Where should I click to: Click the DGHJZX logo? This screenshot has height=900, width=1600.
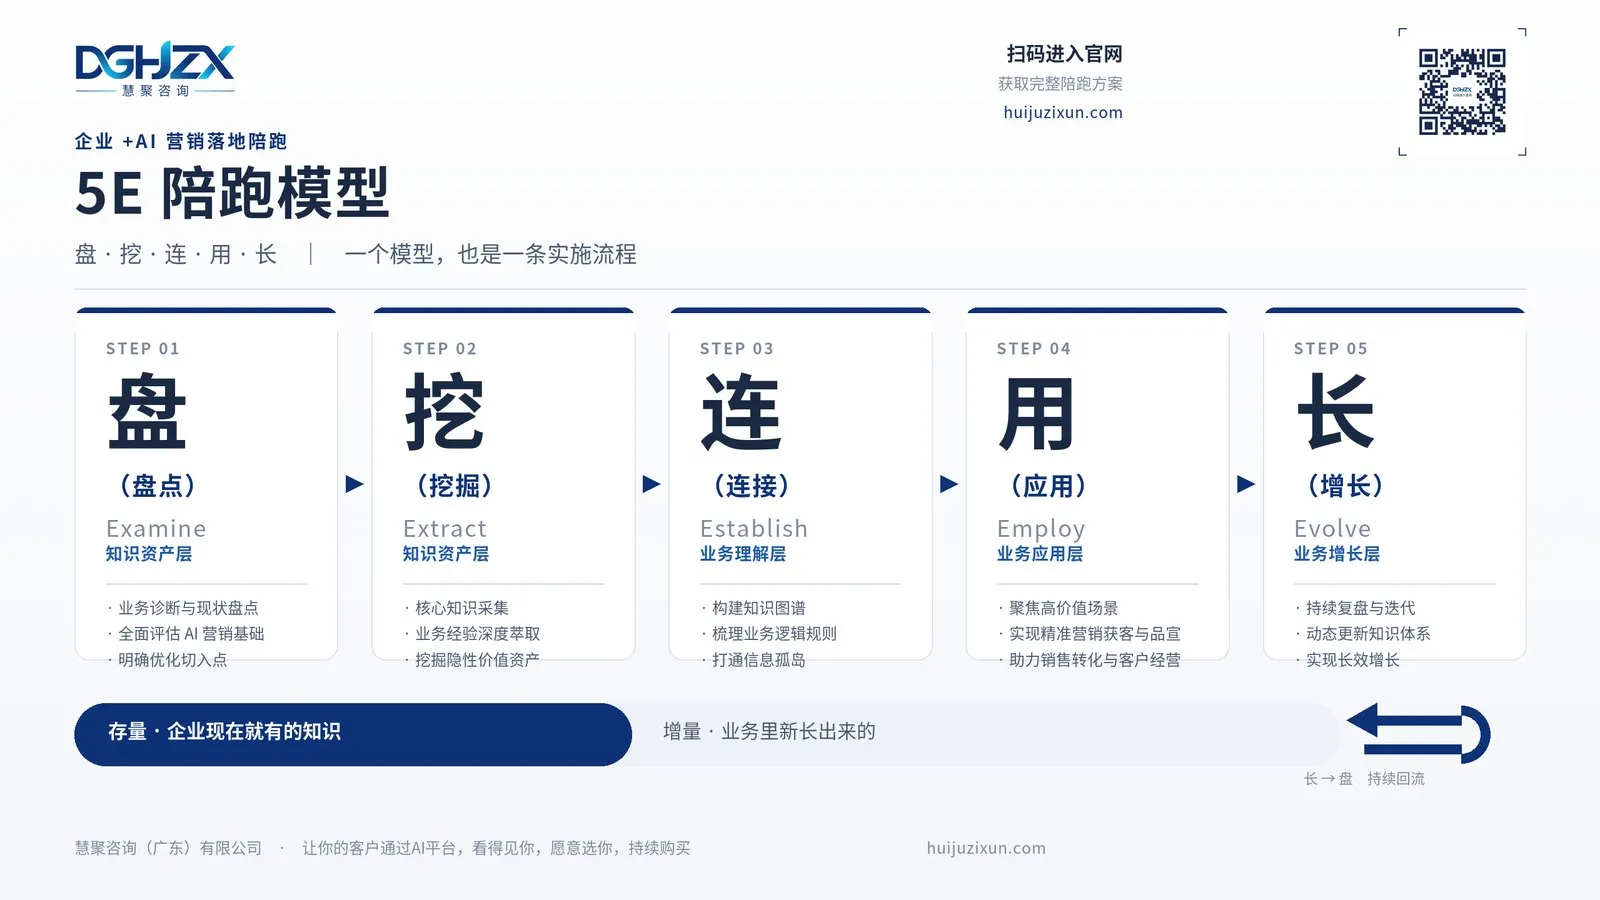click(x=155, y=69)
